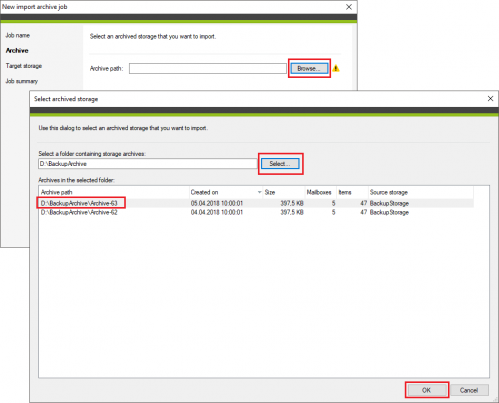Close the Select archived storage dialog
Viewport: 499px width, 403px height.
pos(490,99)
